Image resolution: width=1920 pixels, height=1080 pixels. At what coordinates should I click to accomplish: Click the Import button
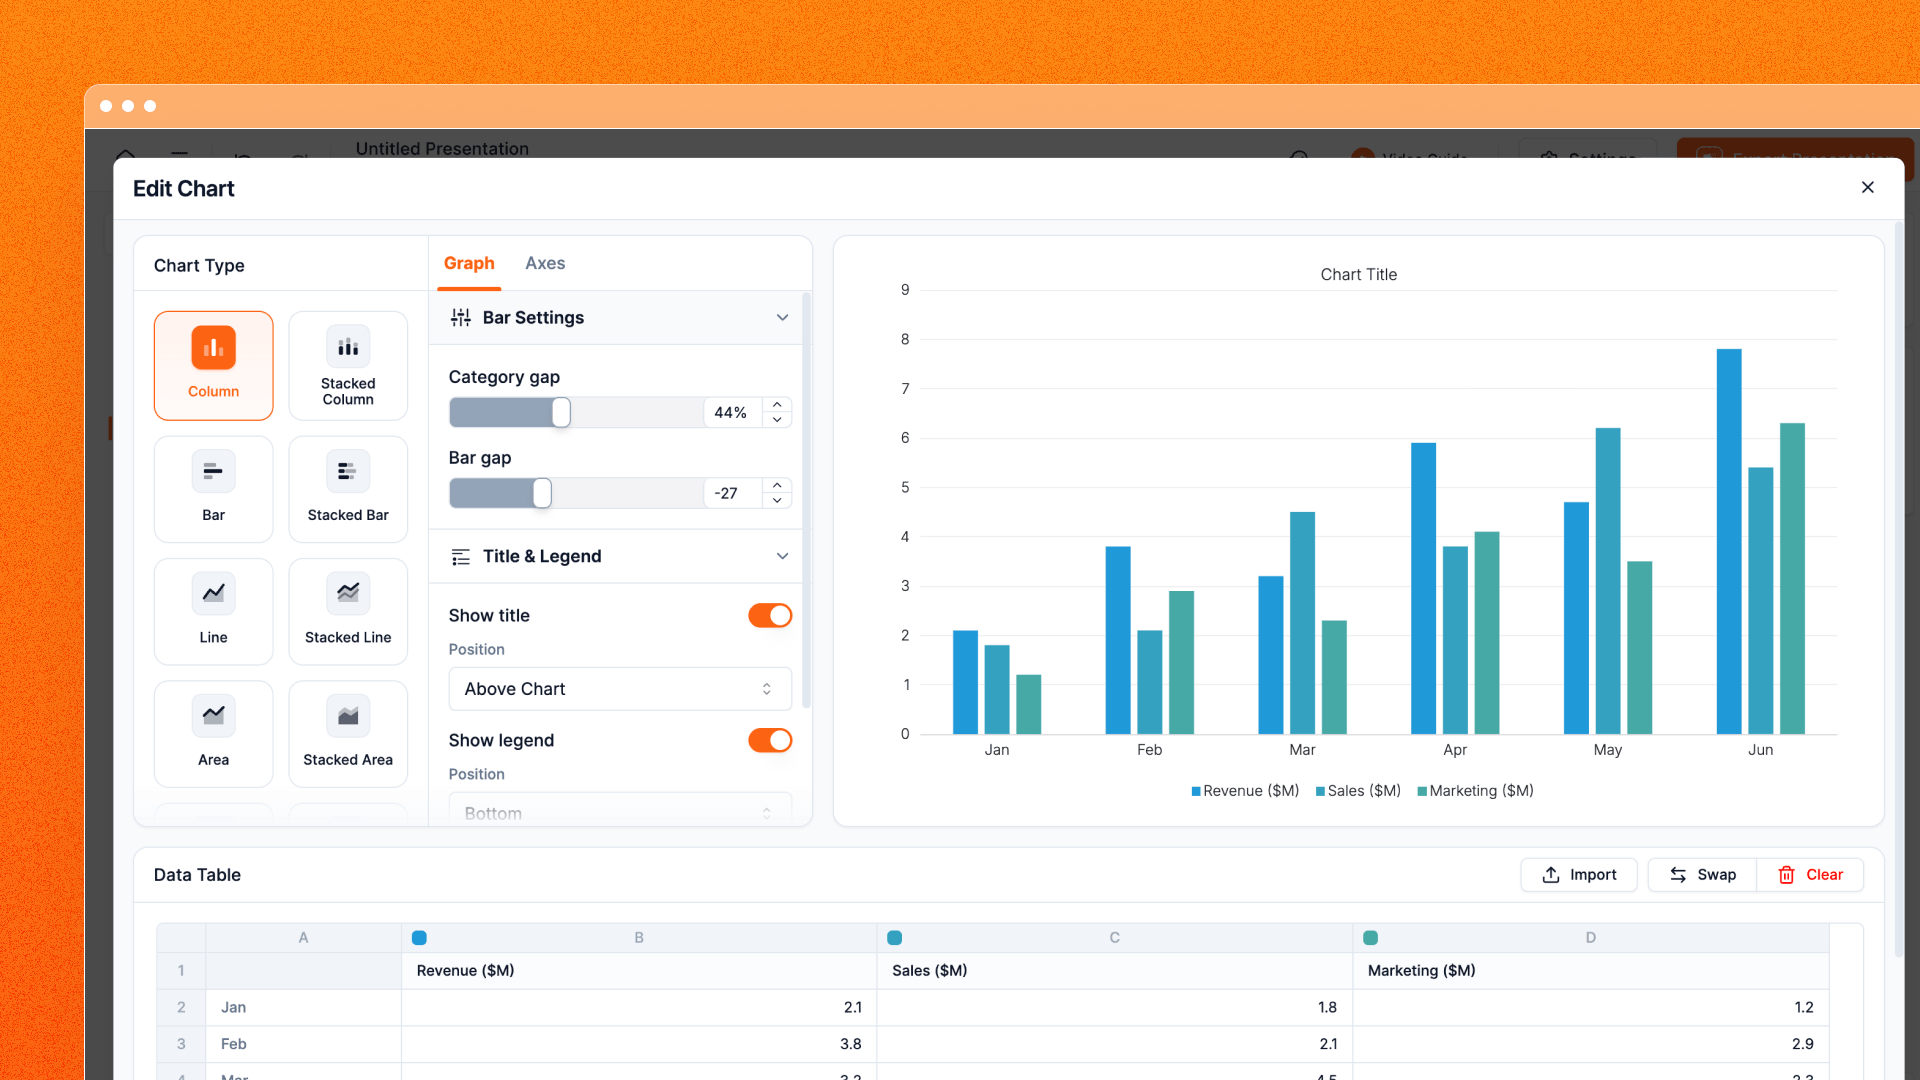pyautogui.click(x=1579, y=875)
